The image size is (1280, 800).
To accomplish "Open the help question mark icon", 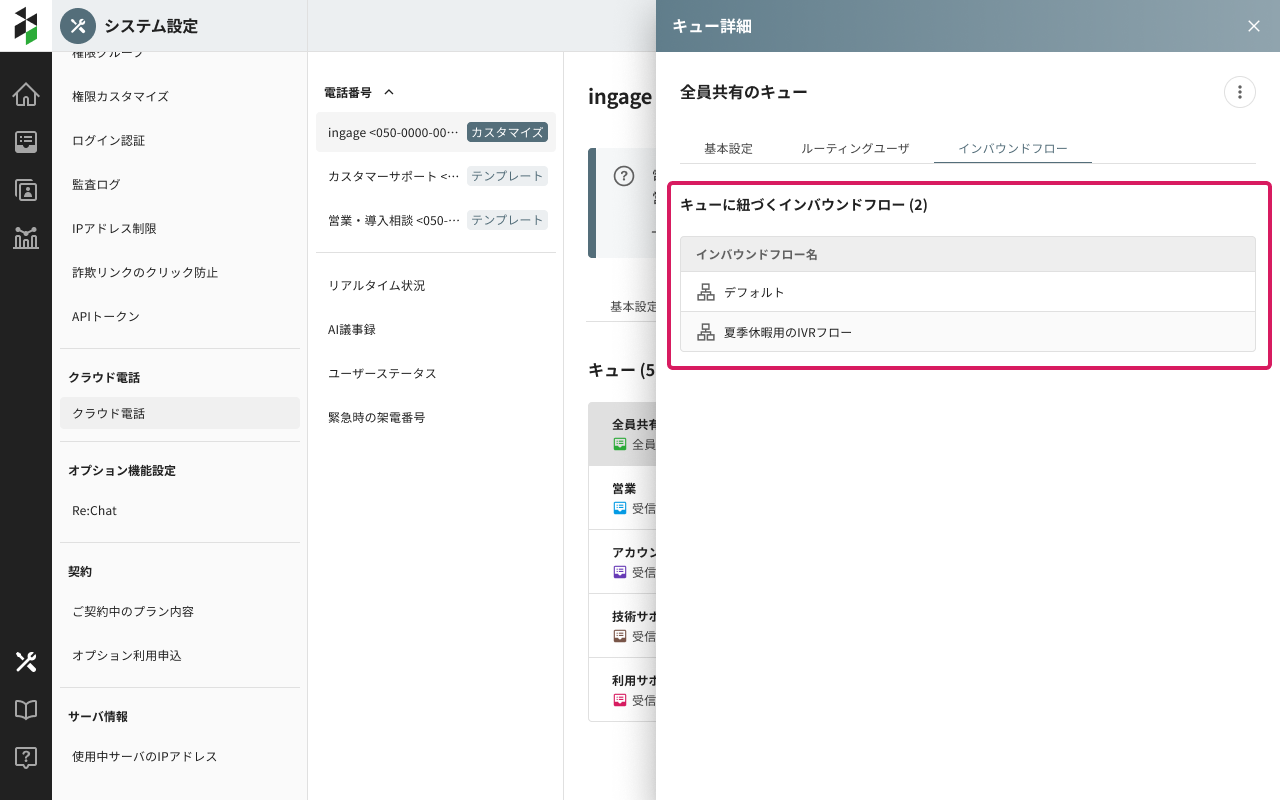I will (x=26, y=758).
